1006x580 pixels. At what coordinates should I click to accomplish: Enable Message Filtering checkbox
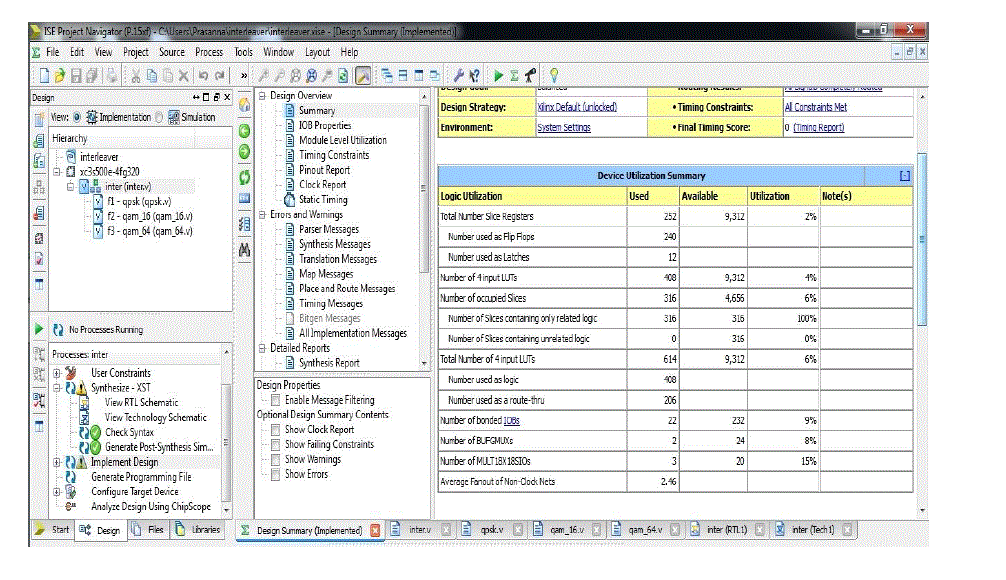[x=275, y=400]
